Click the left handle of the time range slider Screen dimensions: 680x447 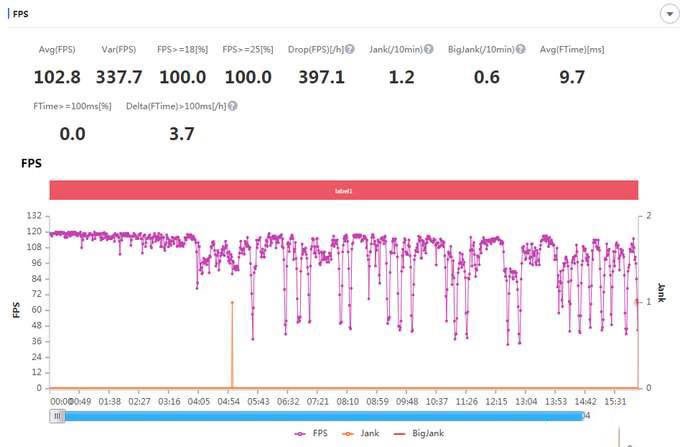pyautogui.click(x=58, y=415)
